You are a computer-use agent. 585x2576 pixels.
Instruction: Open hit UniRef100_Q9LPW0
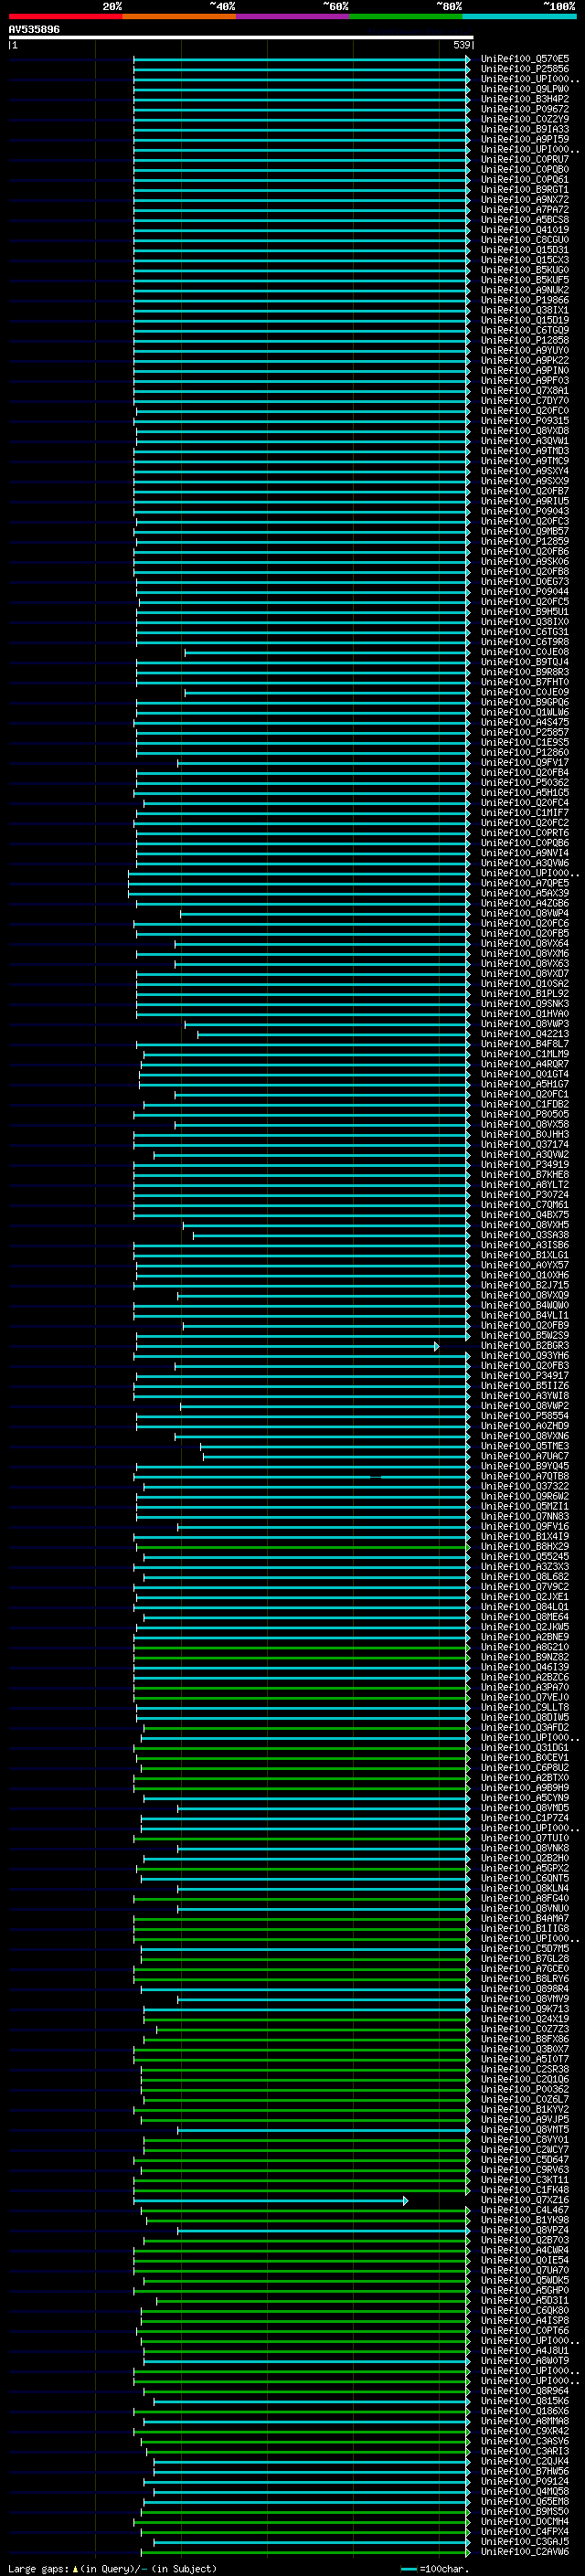525,90
